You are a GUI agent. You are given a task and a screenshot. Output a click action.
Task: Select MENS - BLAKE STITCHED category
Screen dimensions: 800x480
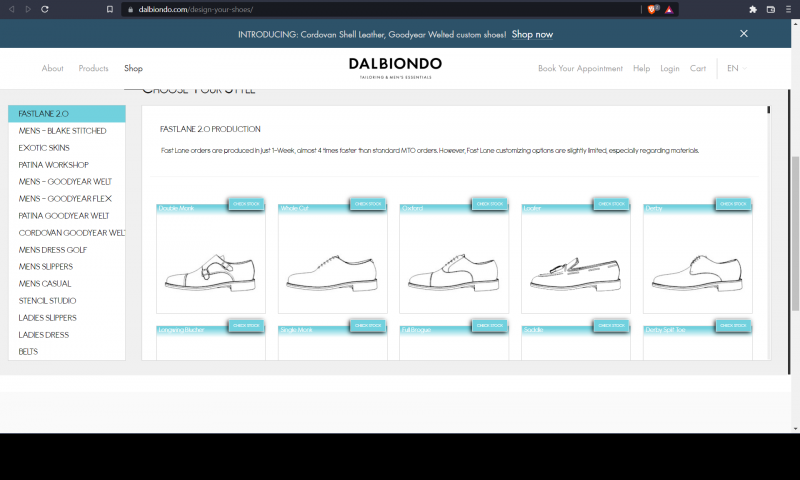point(67,131)
